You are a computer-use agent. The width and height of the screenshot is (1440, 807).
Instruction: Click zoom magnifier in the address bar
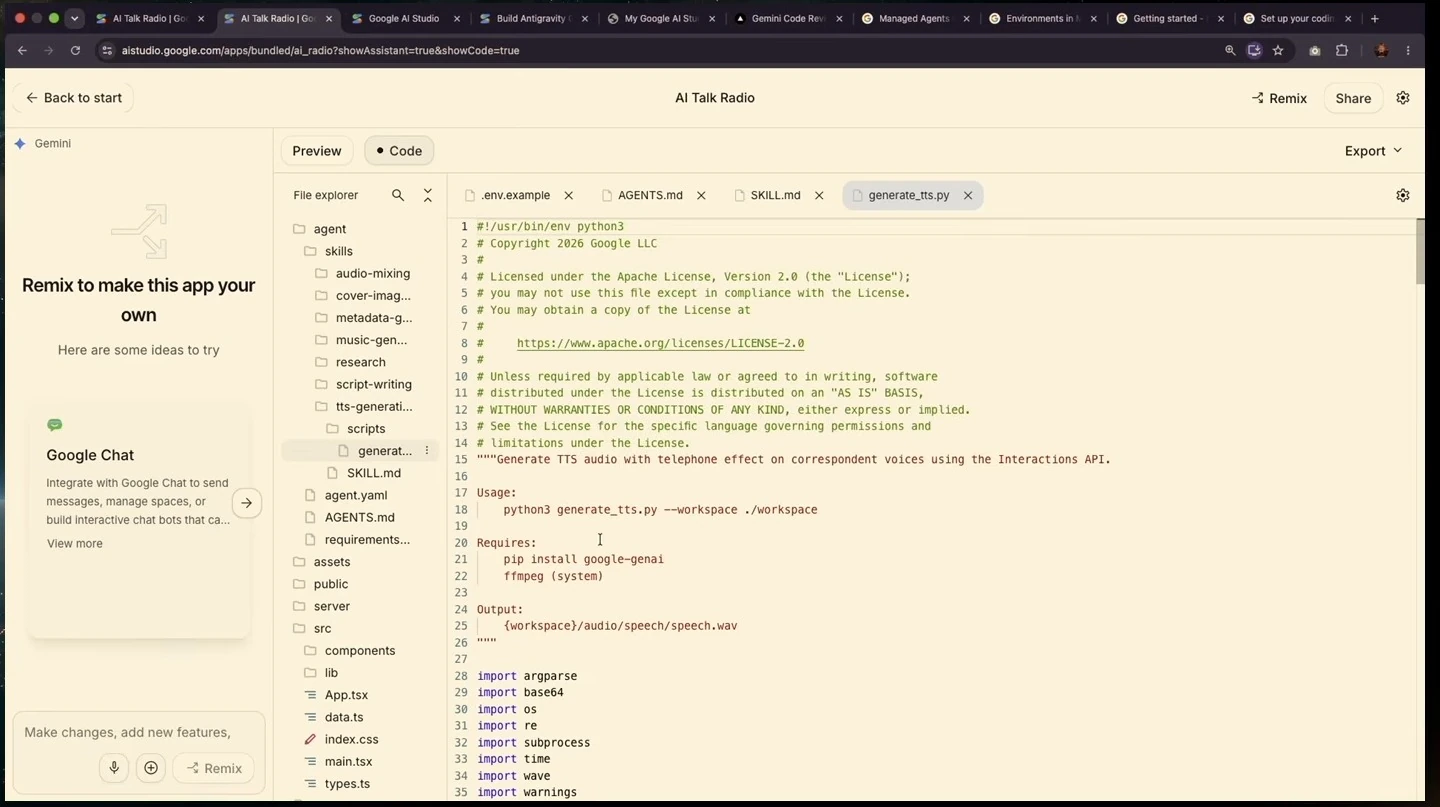[1230, 50]
